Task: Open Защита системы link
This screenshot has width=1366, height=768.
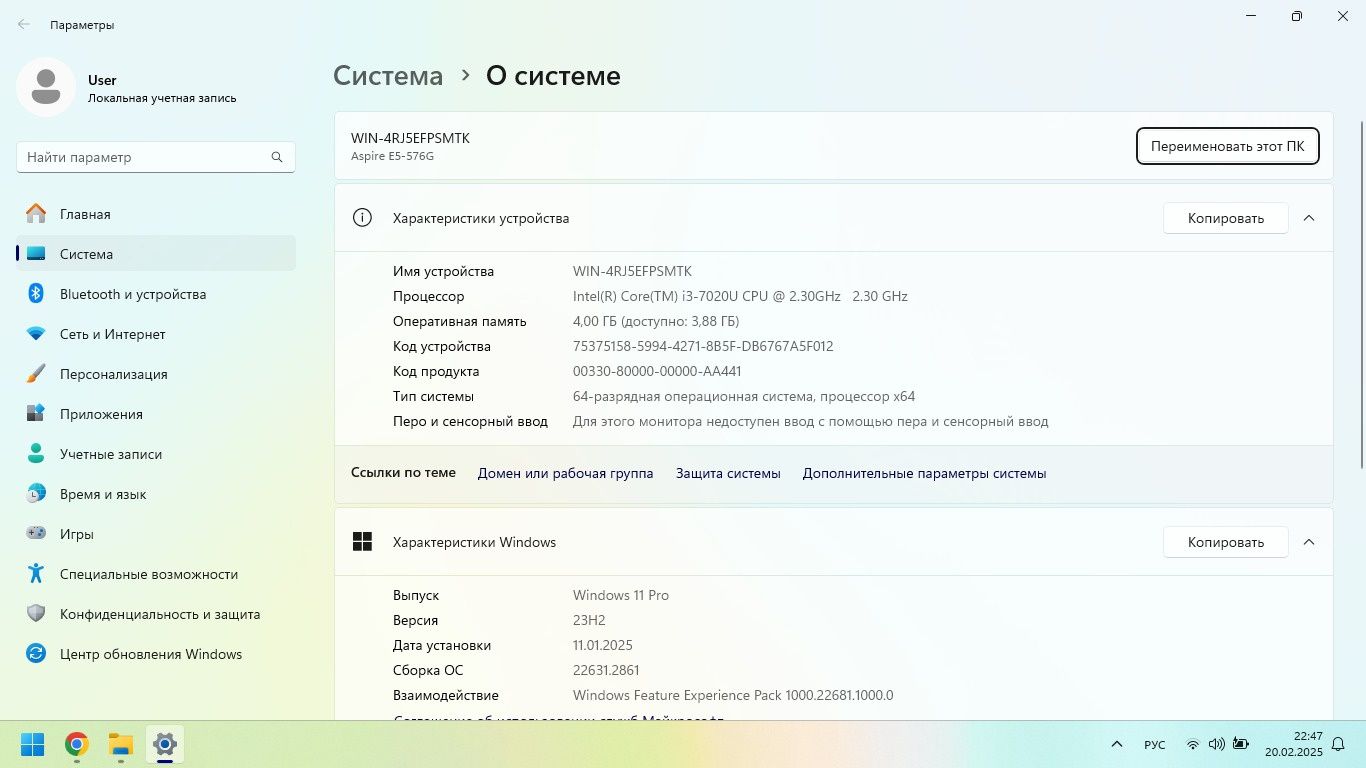Action: 728,473
